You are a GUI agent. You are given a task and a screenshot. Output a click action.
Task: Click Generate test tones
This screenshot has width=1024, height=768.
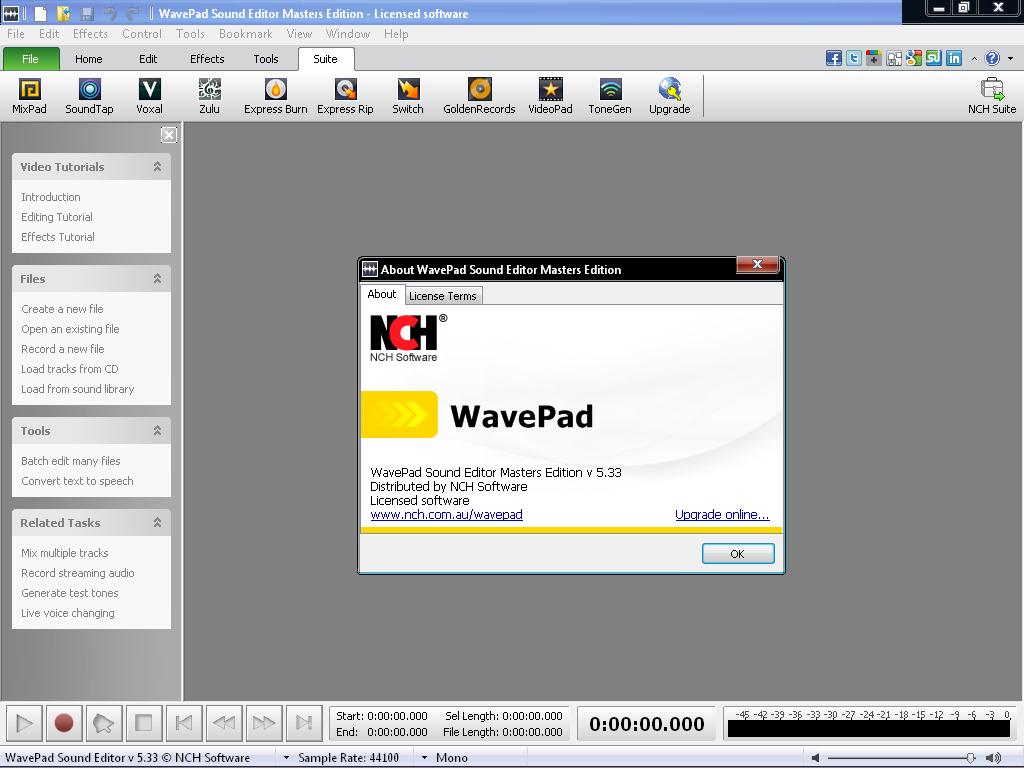[70, 593]
